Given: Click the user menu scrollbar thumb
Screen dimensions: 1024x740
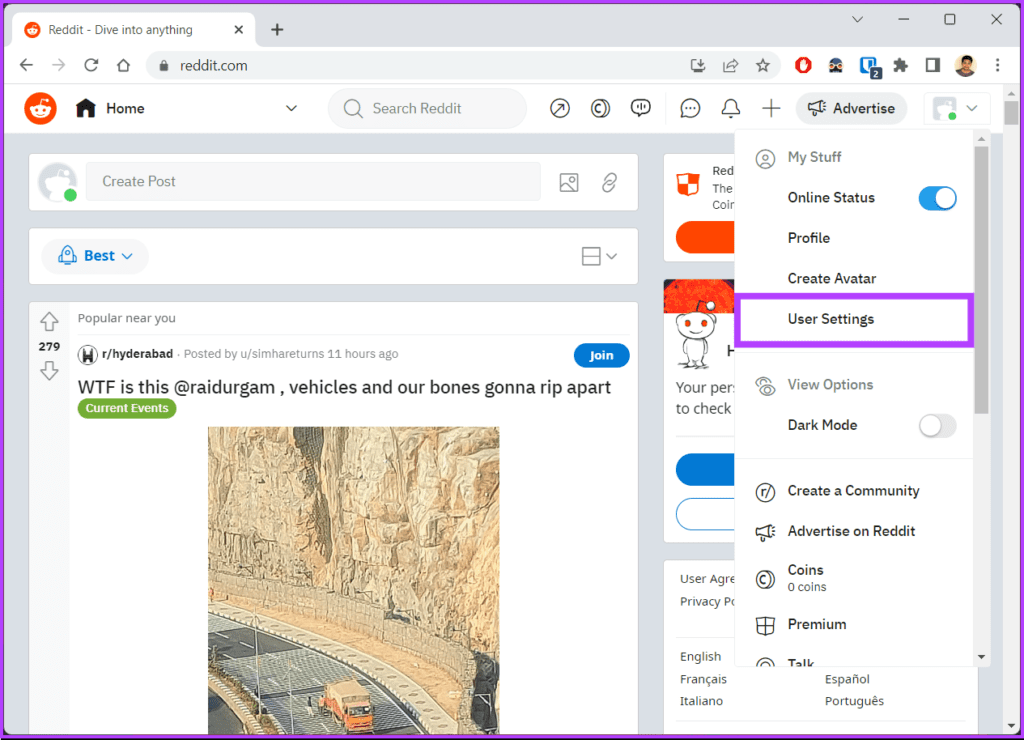Looking at the screenshot, I should point(981,280).
